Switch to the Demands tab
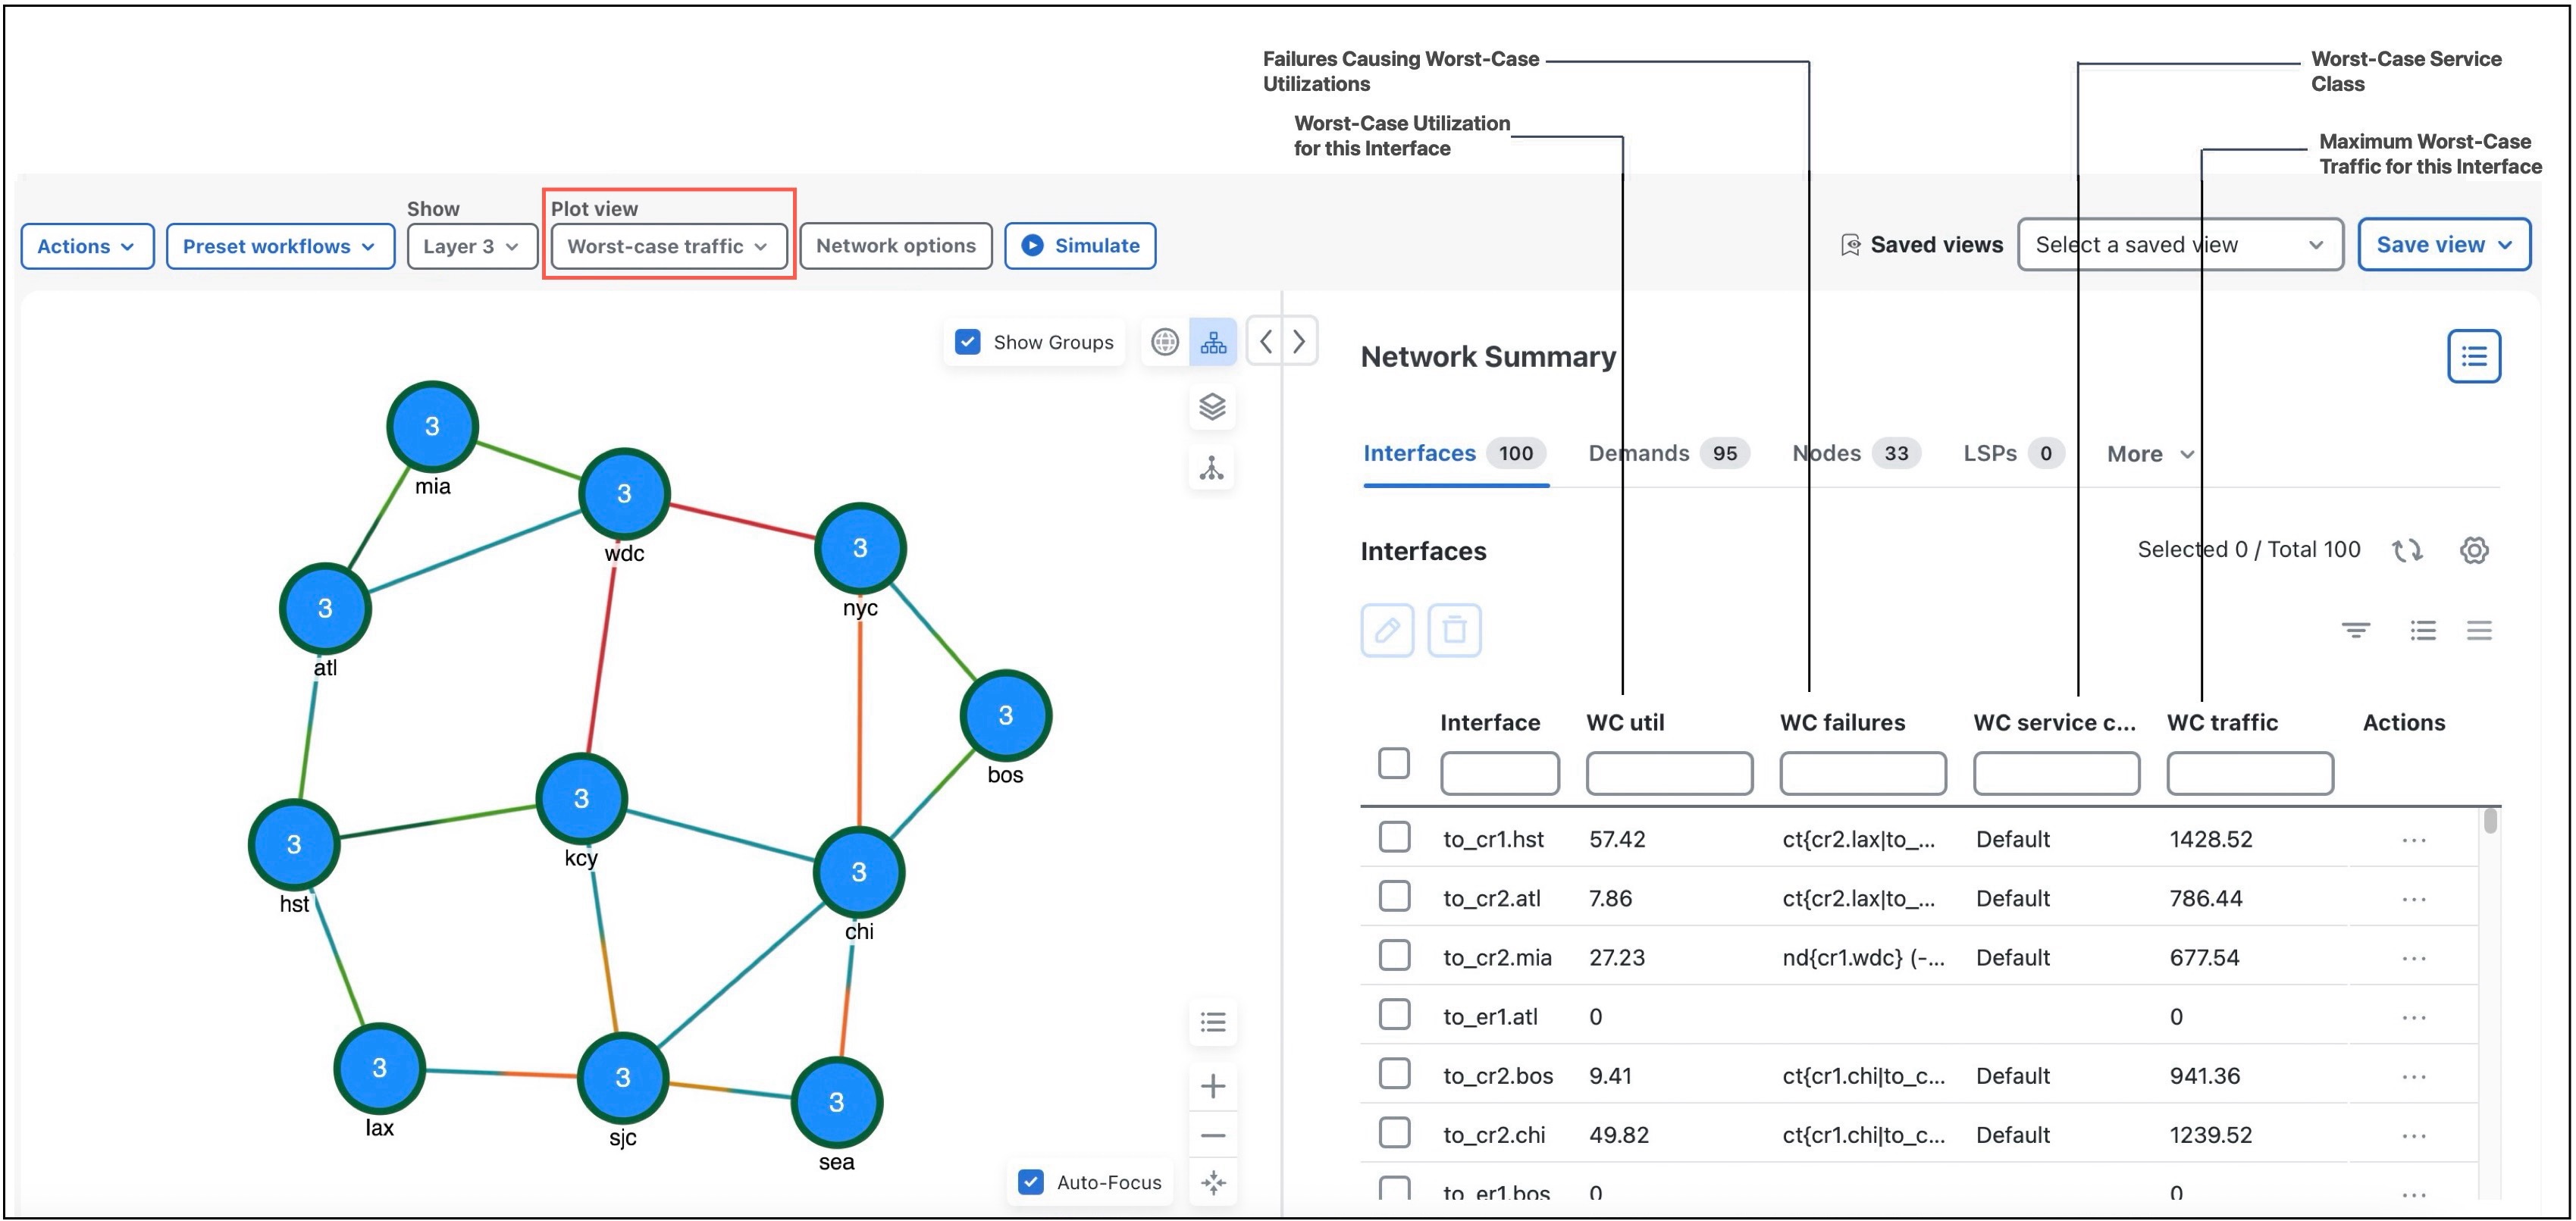Viewport: 2576px width, 1221px height. pyautogui.click(x=1638, y=453)
